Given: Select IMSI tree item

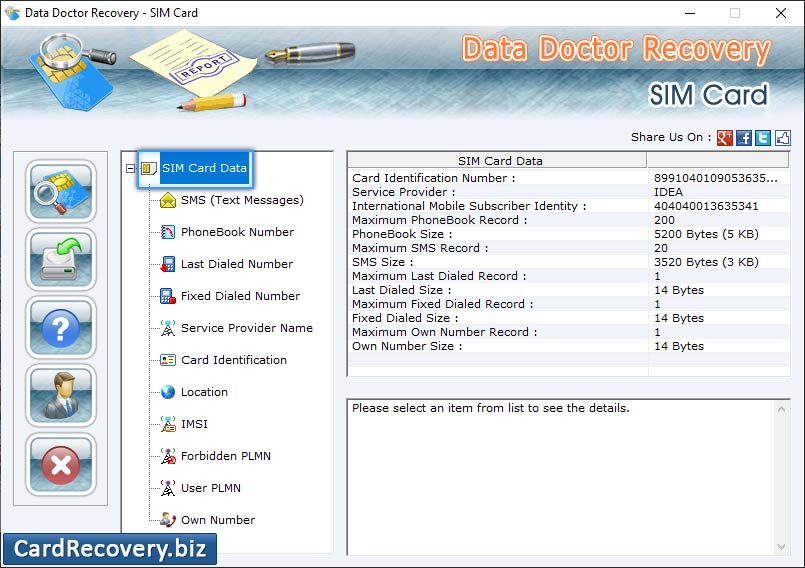Looking at the screenshot, I should (194, 424).
